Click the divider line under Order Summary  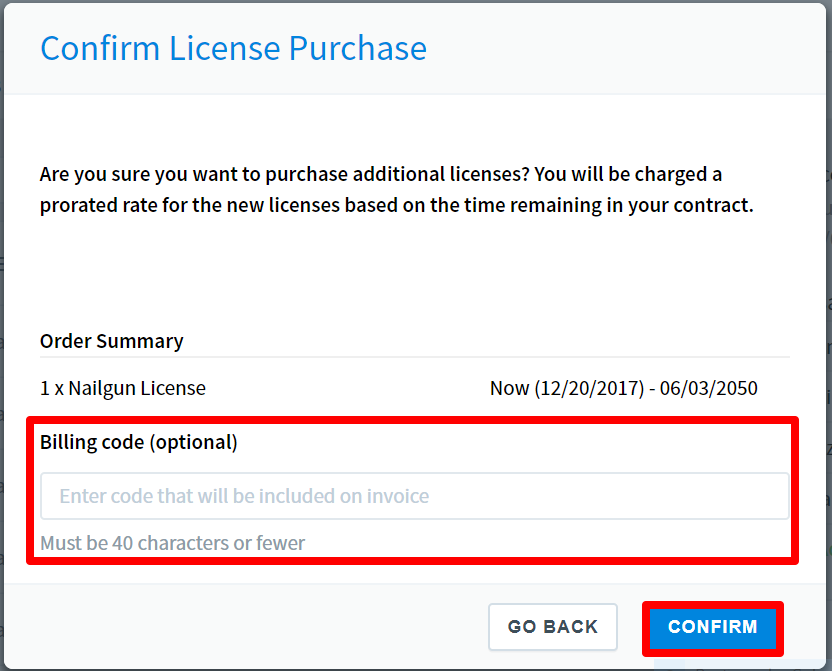[x=414, y=357]
